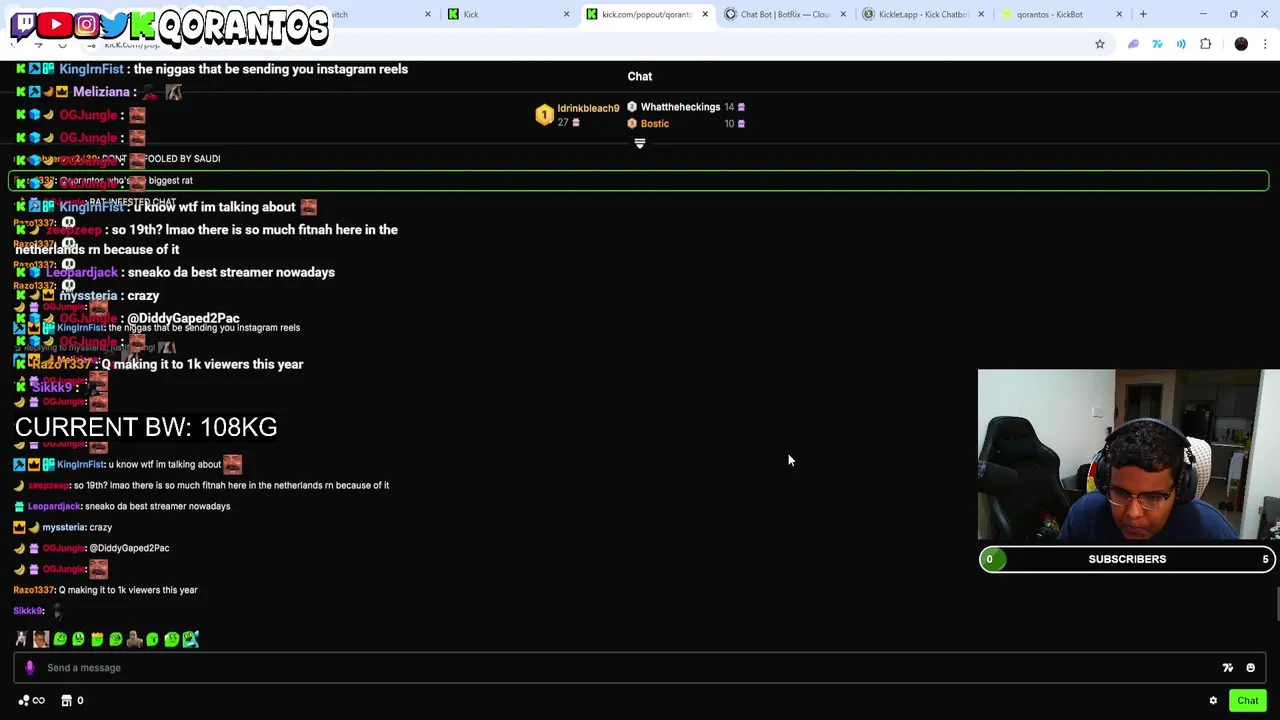1280x720 pixels.
Task: Close the Kick browser tab
Action: 566,14
